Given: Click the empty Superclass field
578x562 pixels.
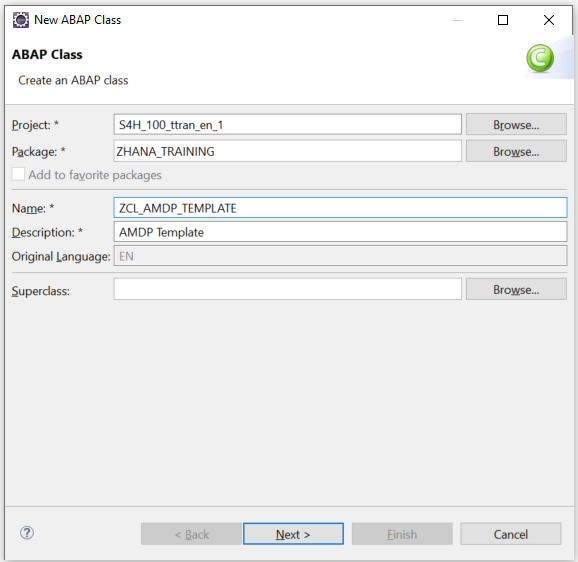Looking at the screenshot, I should pyautogui.click(x=288, y=289).
